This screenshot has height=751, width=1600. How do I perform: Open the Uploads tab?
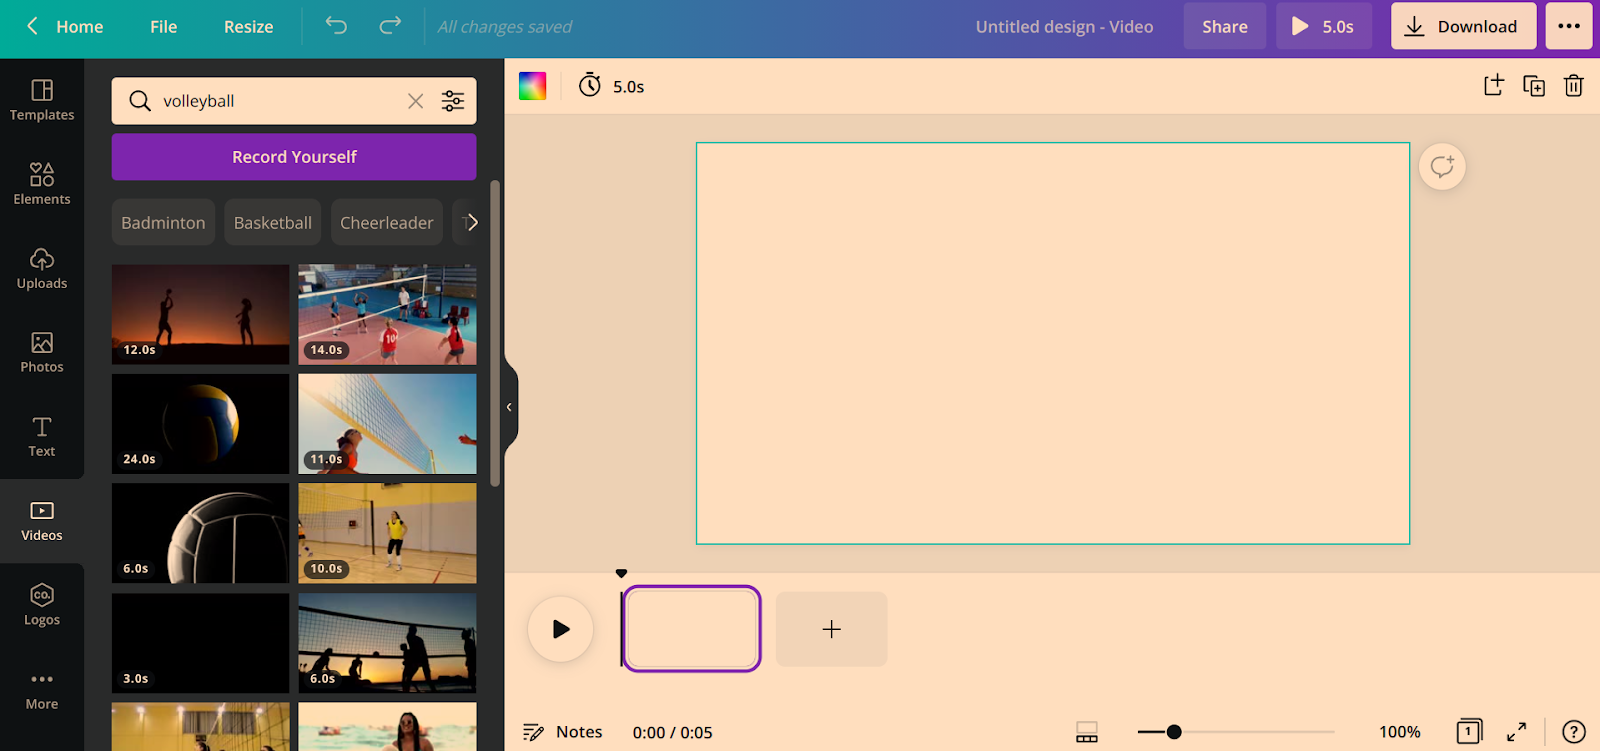coord(42,268)
